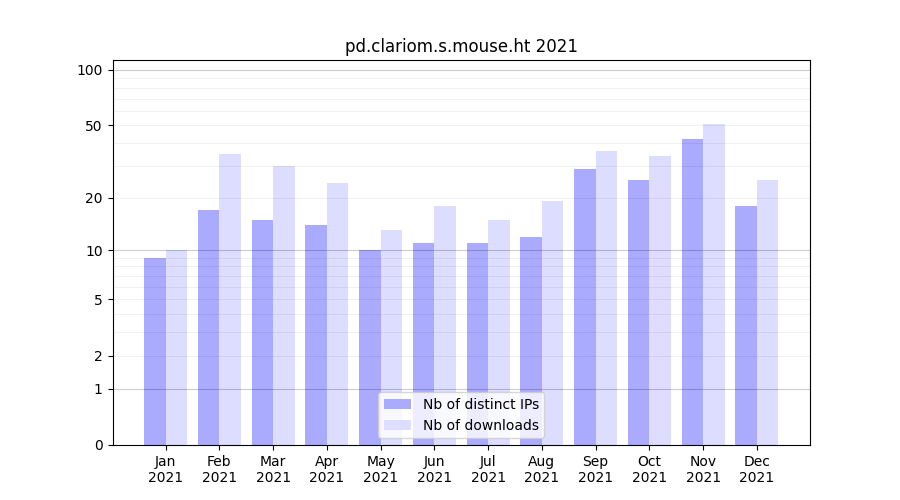
Task: Click the Apr 2021 downloads bar
Action: point(337,314)
